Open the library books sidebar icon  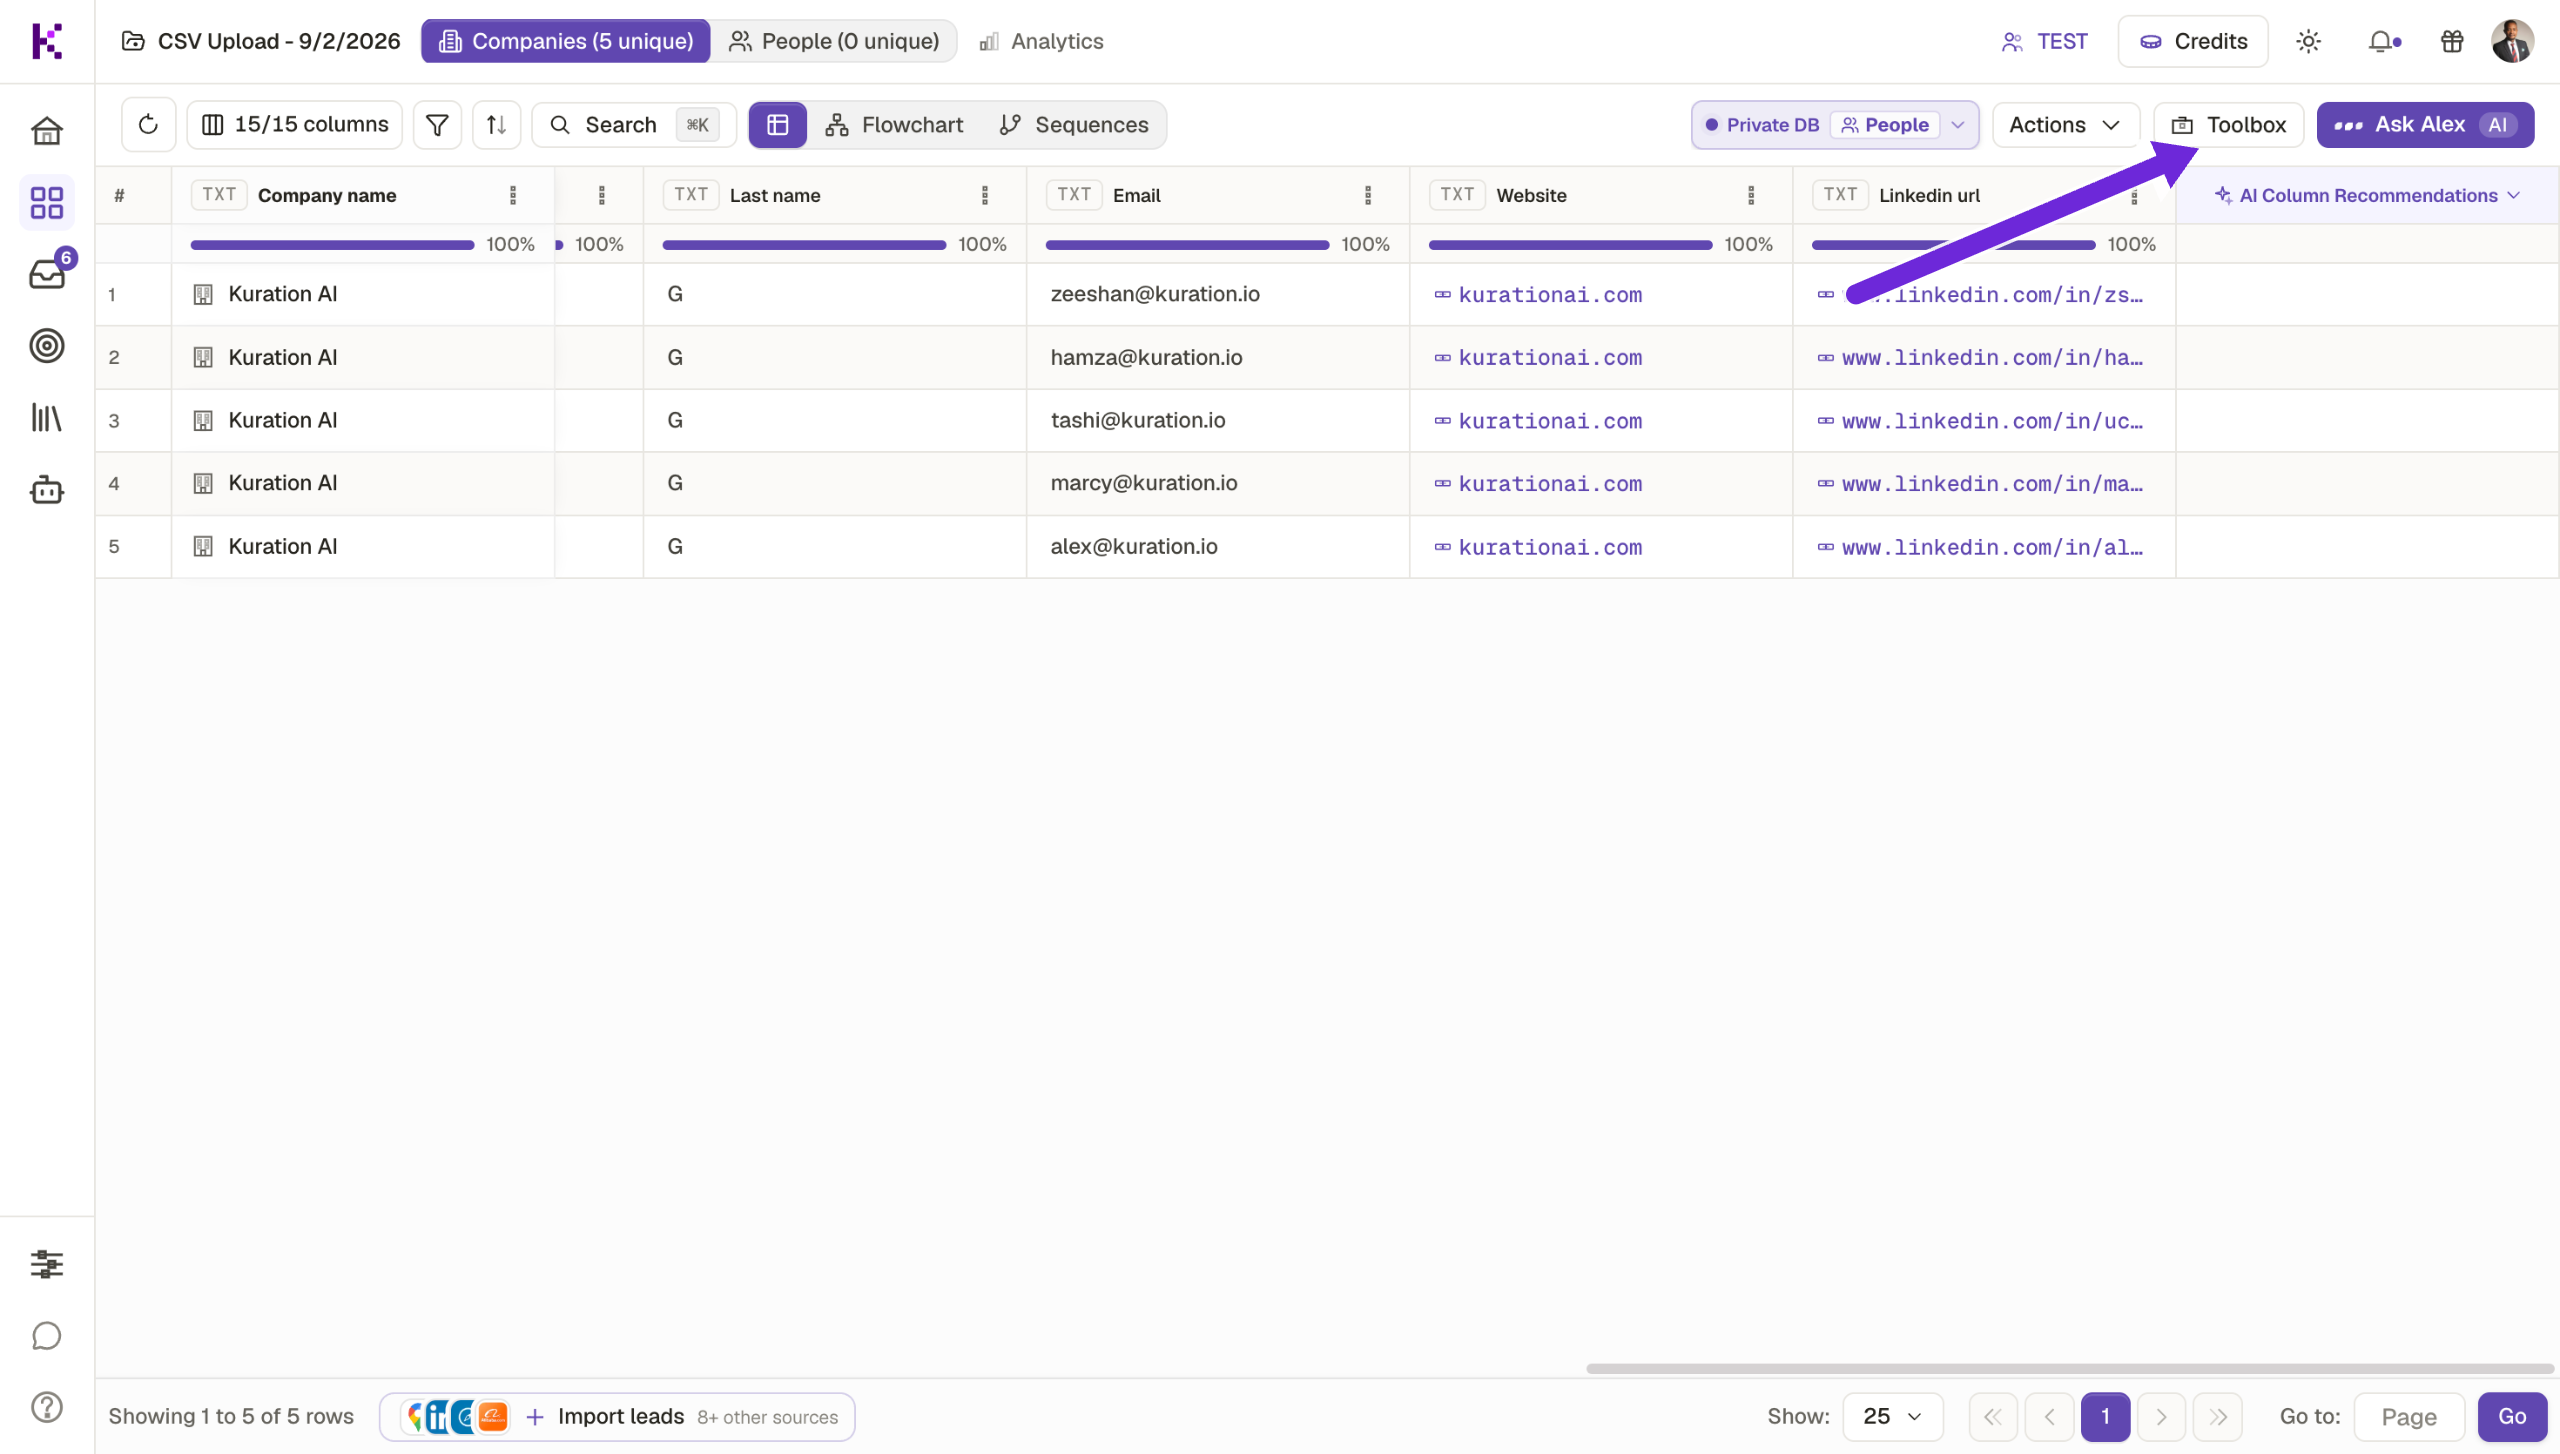47,418
